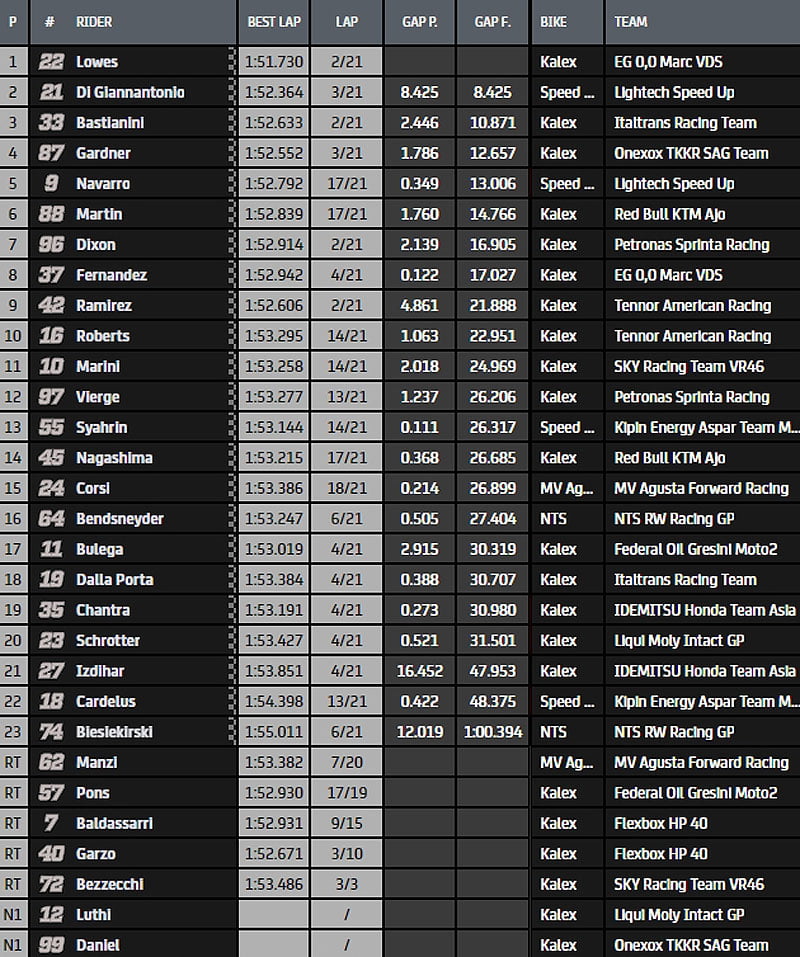Select the number 33 badge beside Bastianini
This screenshot has height=957, width=800.
coord(50,123)
